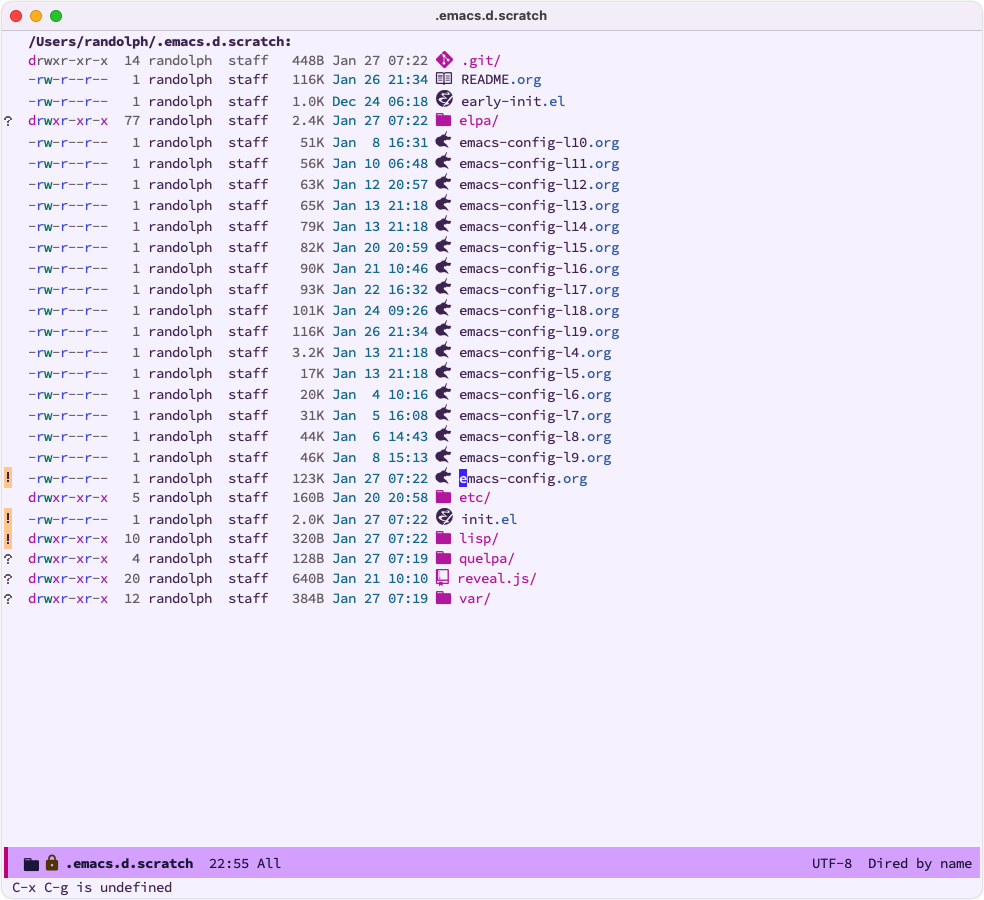This screenshot has width=984, height=900.
Task: Click the org icon next to emacs-config-l5.org
Action: click(x=444, y=372)
